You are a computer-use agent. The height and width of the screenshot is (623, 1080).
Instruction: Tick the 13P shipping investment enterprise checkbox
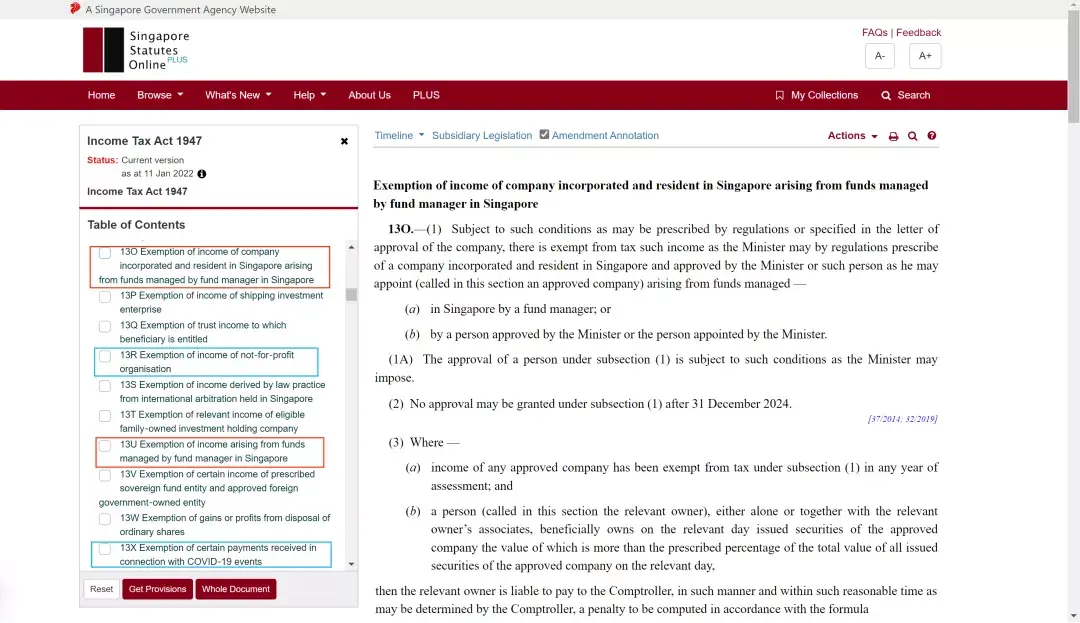tap(105, 297)
